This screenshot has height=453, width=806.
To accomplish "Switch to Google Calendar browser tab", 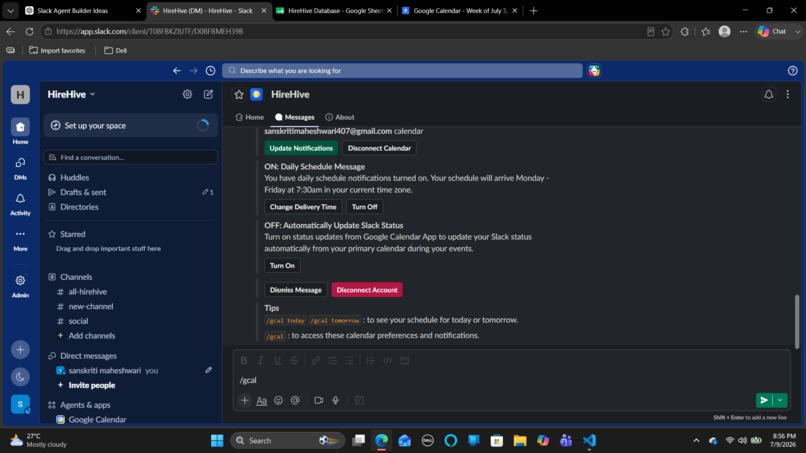I will [459, 10].
